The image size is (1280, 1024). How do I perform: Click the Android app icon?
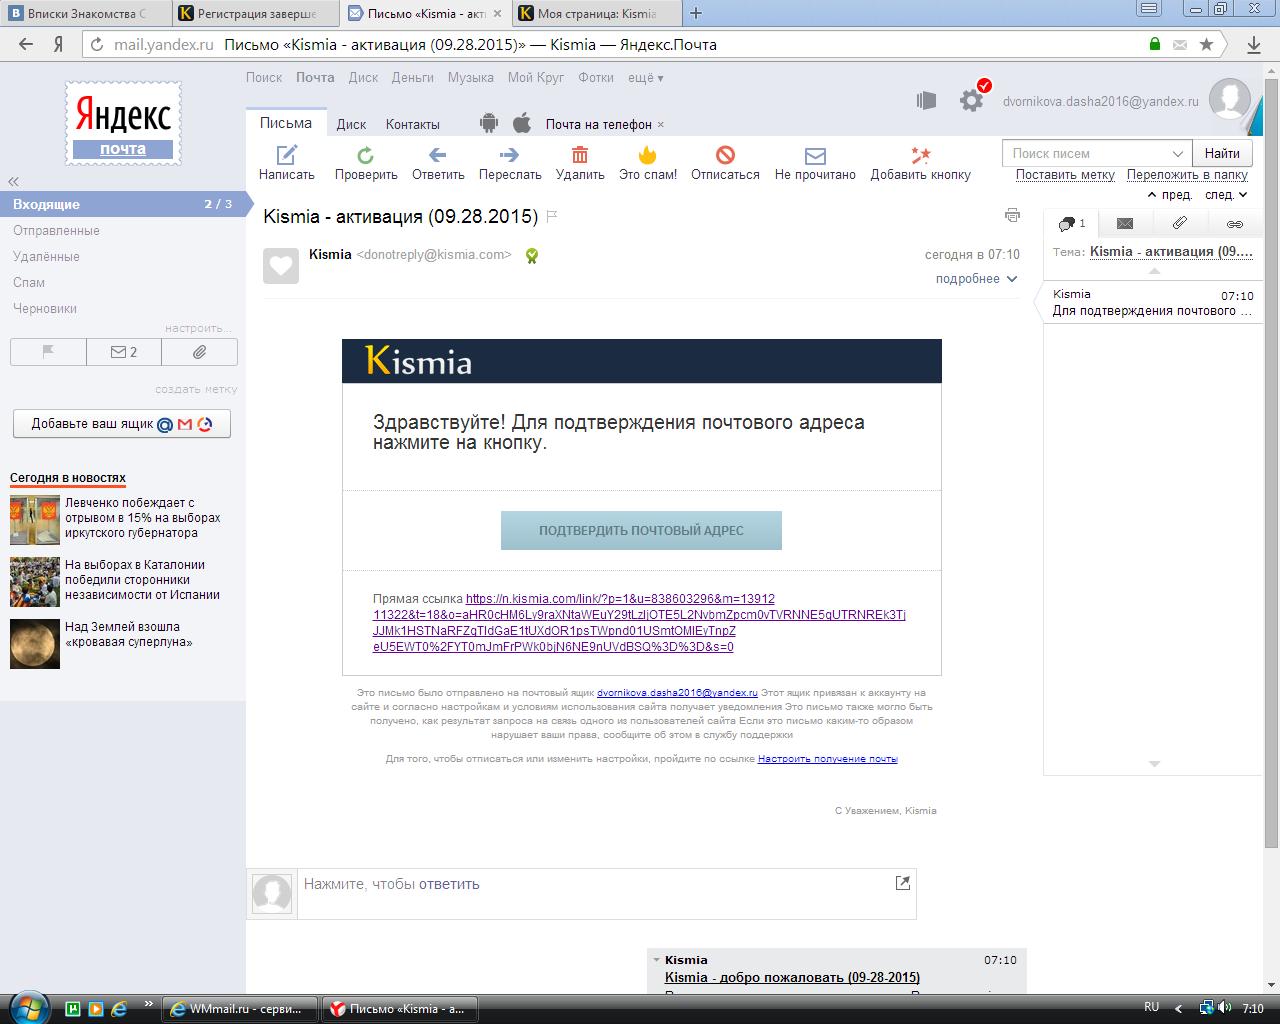tap(489, 123)
